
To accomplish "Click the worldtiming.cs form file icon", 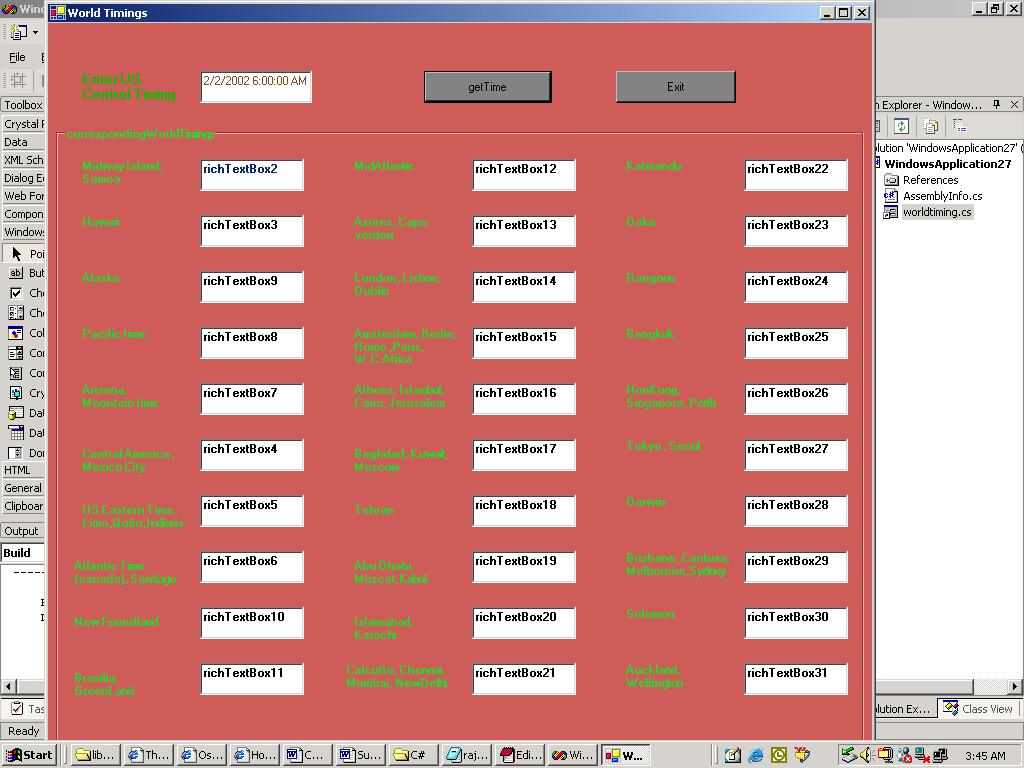I will 891,212.
